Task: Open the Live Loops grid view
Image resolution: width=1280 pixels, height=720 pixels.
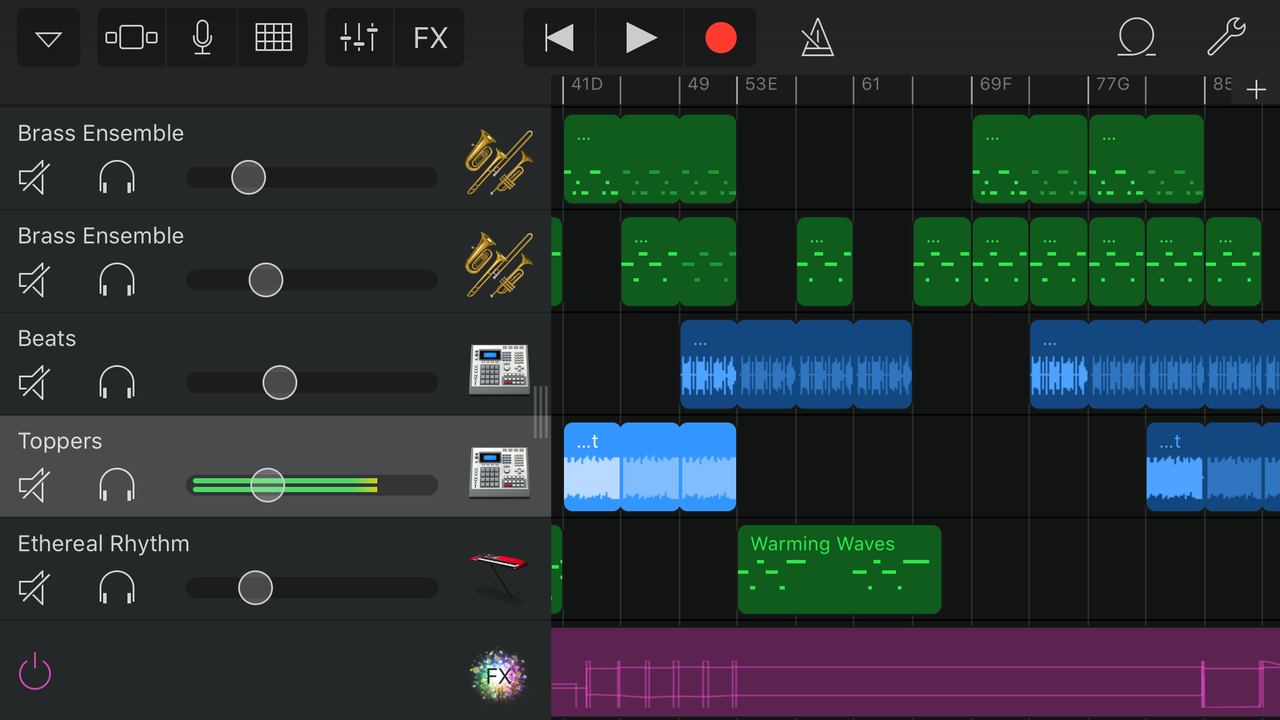Action: pyautogui.click(x=273, y=39)
